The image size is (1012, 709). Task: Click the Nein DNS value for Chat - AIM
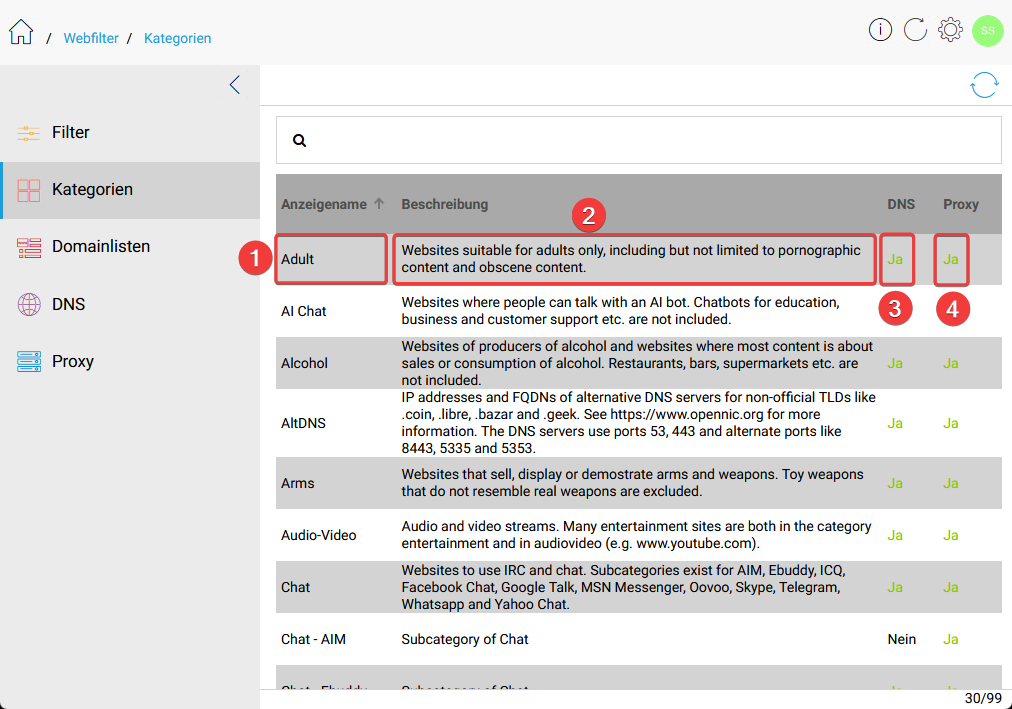[x=901, y=639]
